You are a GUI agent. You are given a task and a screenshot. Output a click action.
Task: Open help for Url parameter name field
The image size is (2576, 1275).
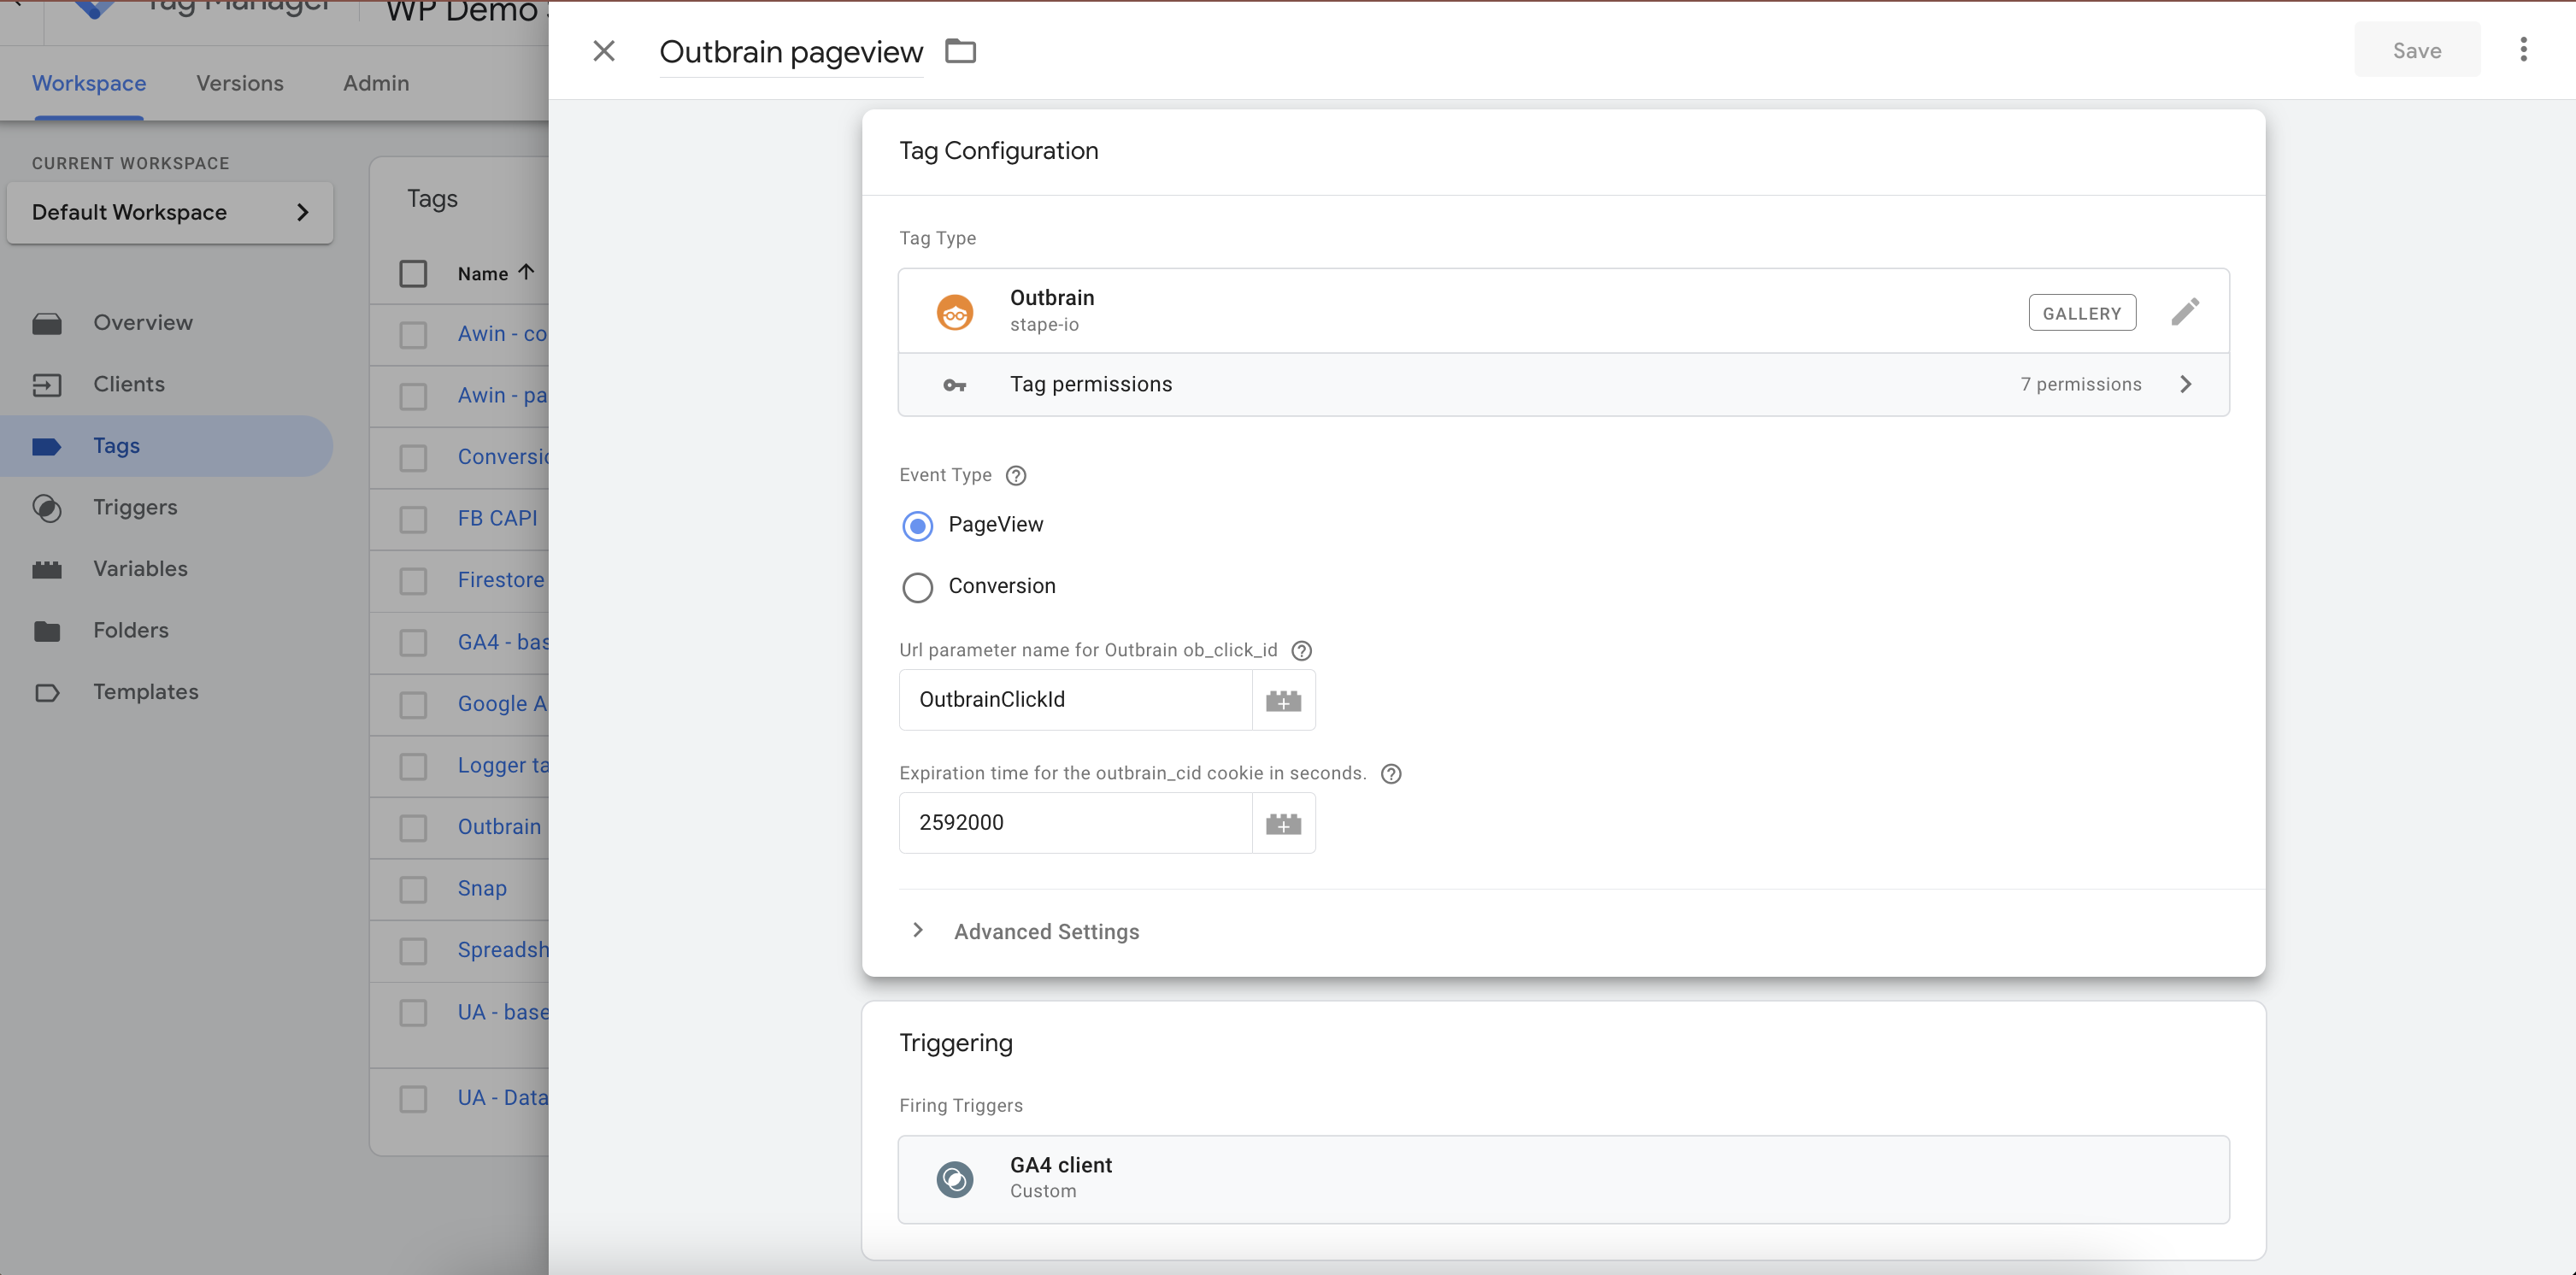[x=1301, y=651]
